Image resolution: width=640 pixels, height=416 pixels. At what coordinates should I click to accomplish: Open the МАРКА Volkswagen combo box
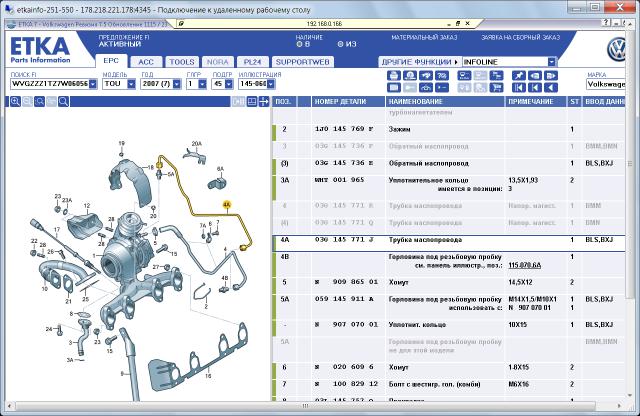(x=606, y=84)
